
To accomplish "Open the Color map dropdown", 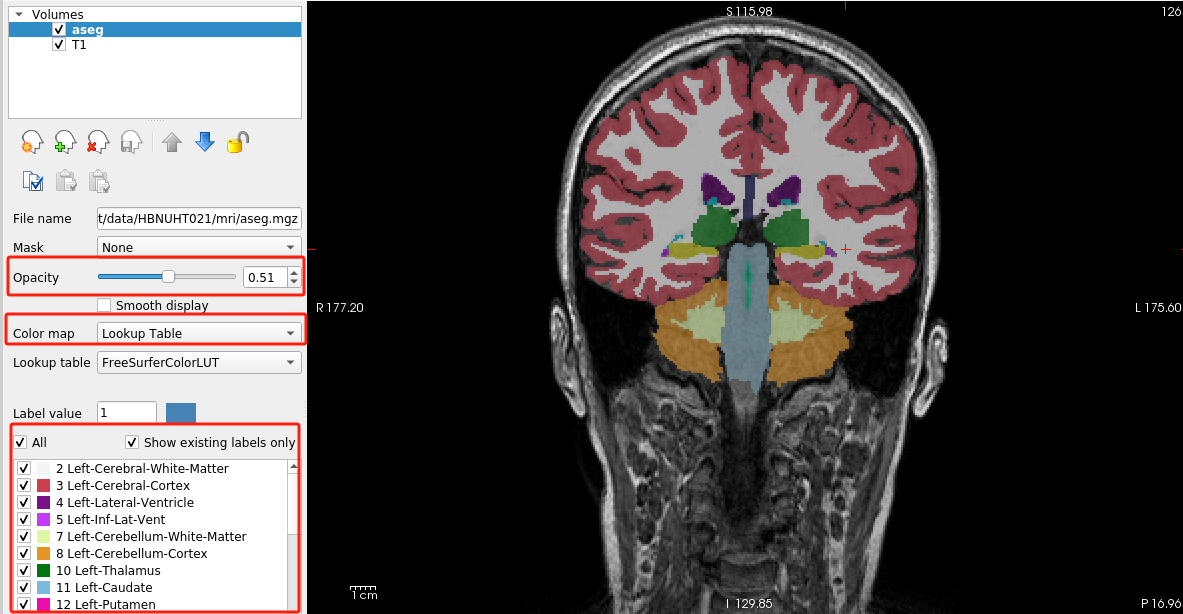I will click(199, 333).
